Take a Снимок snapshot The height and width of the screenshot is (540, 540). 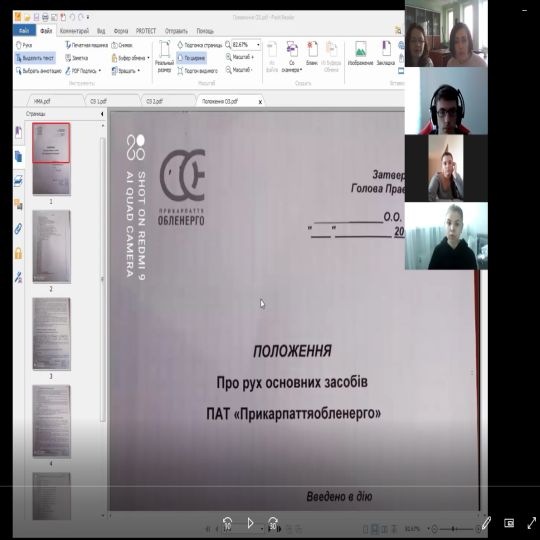(x=122, y=45)
